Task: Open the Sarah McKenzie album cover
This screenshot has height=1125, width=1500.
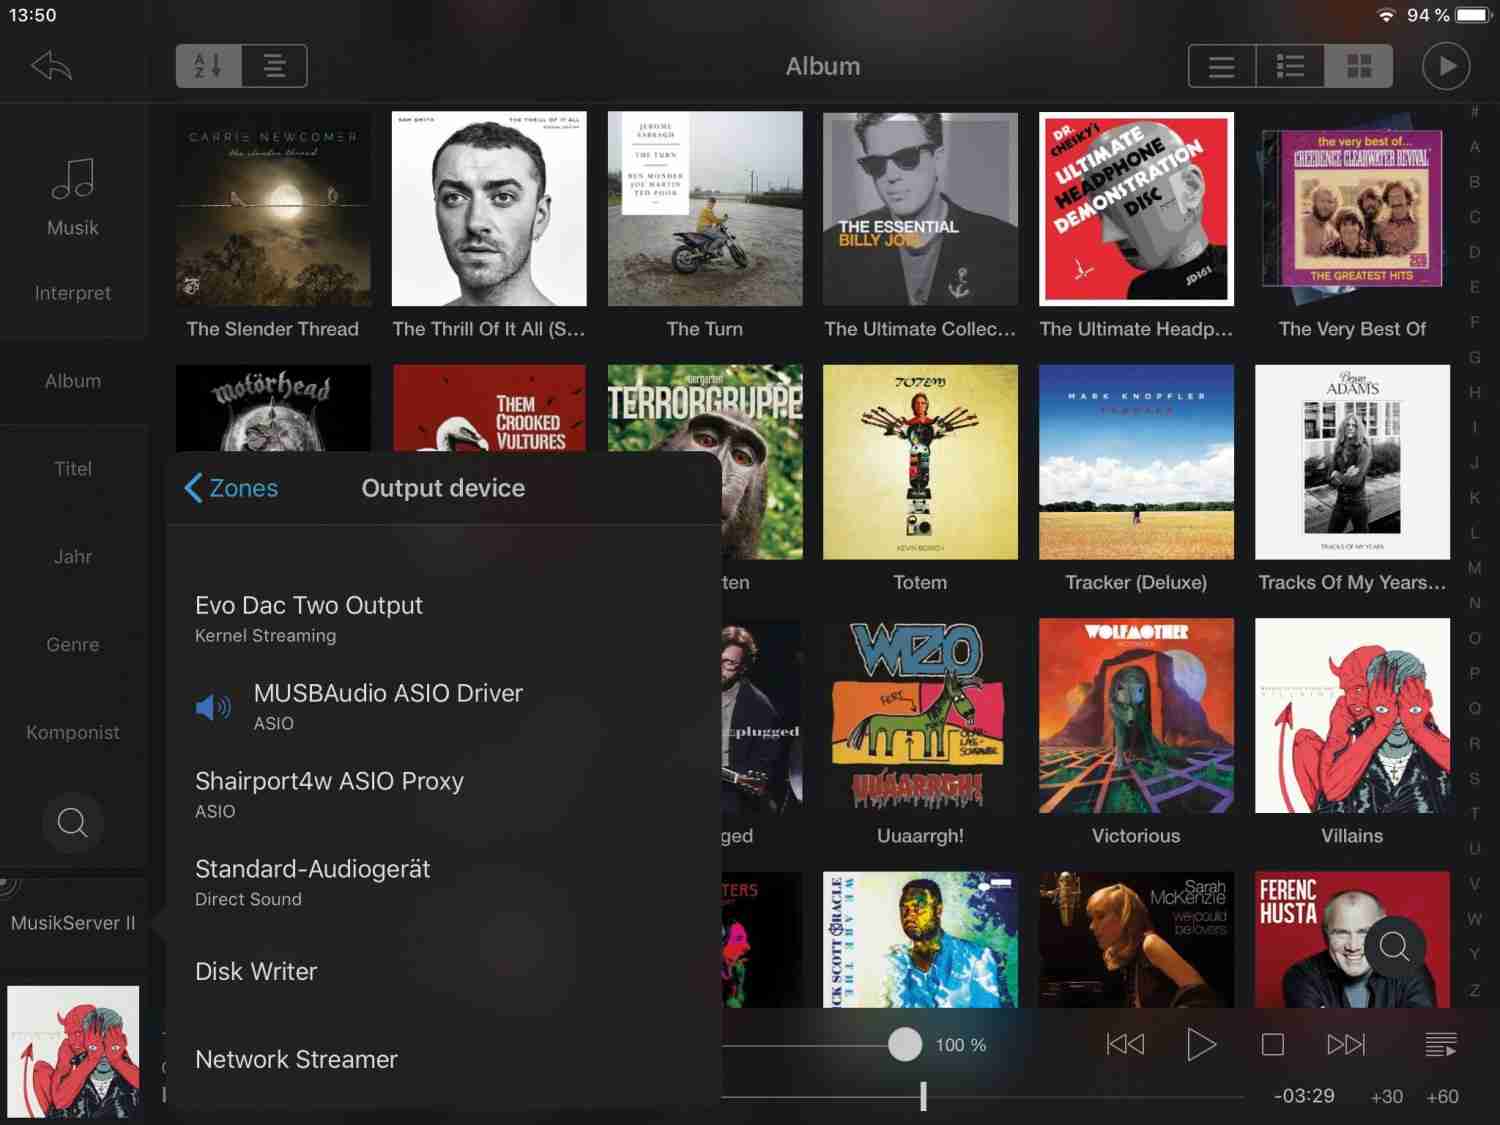Action: tap(1136, 939)
